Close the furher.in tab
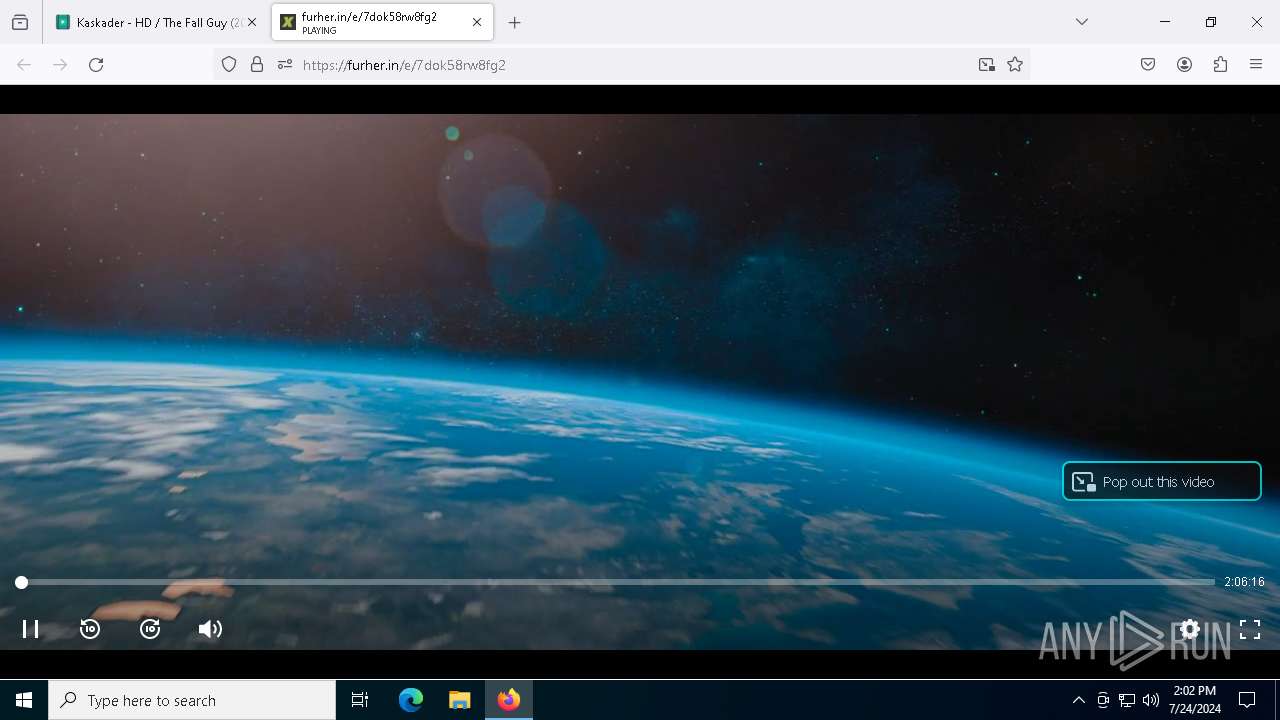This screenshot has width=1280, height=720. click(x=477, y=22)
